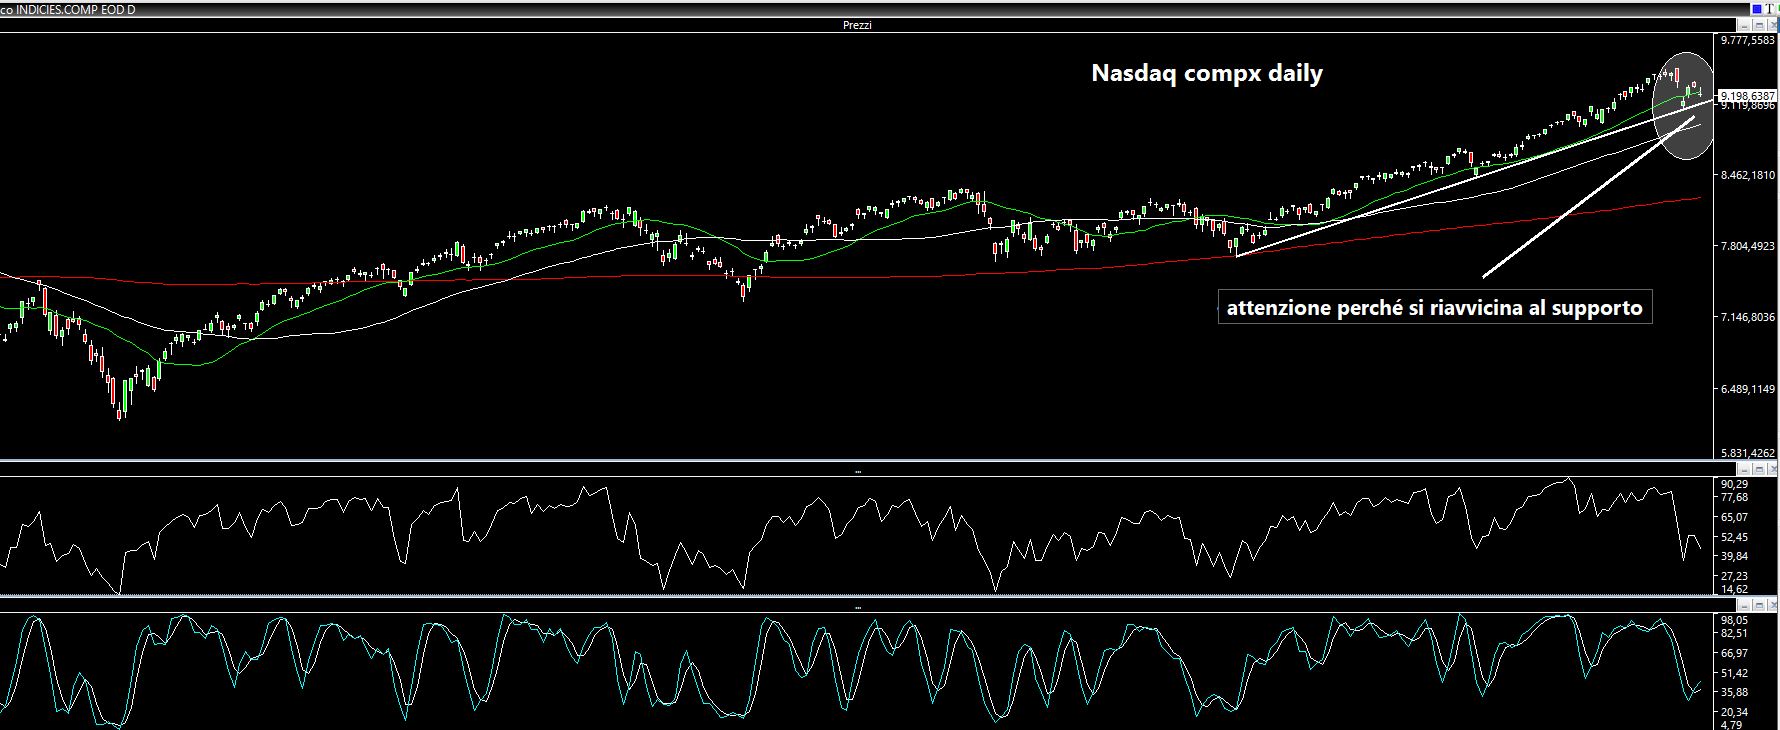Click the 90,29 oscillator scale value

click(1734, 484)
